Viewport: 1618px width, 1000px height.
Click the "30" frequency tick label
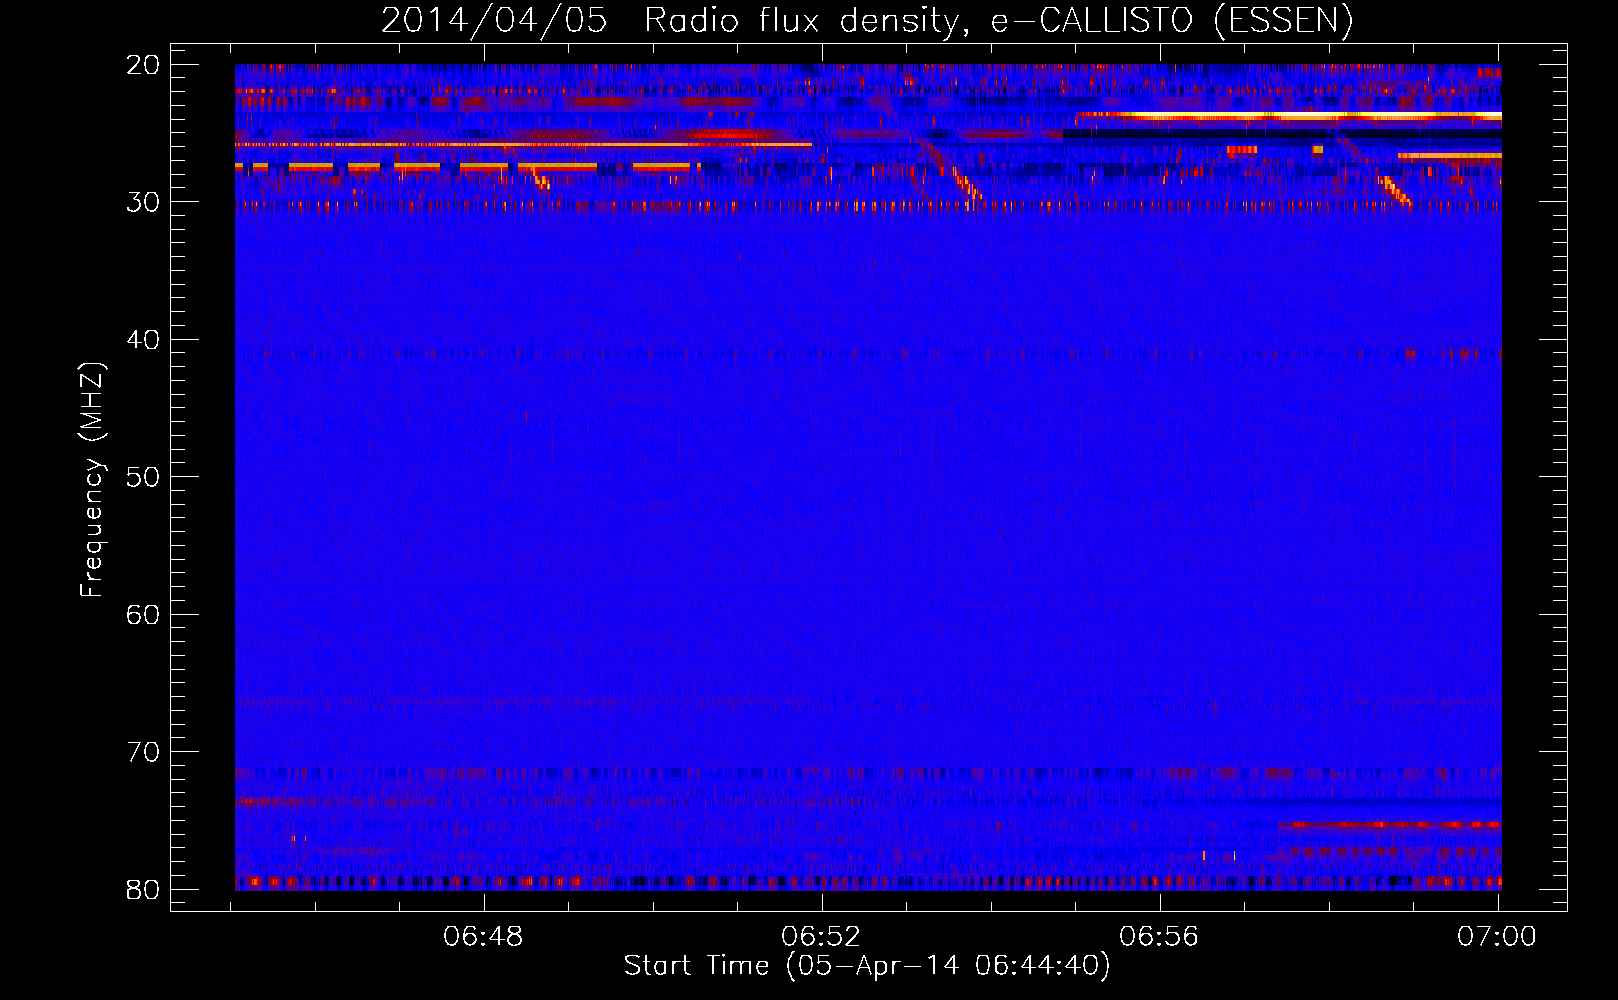tap(143, 202)
